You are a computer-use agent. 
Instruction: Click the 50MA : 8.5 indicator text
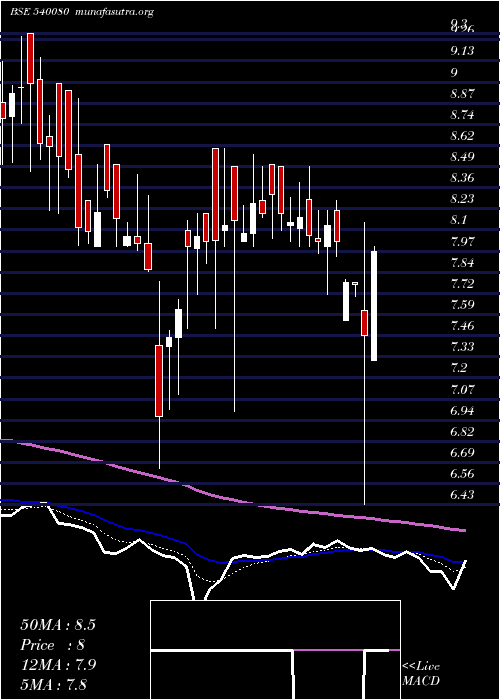(58, 625)
